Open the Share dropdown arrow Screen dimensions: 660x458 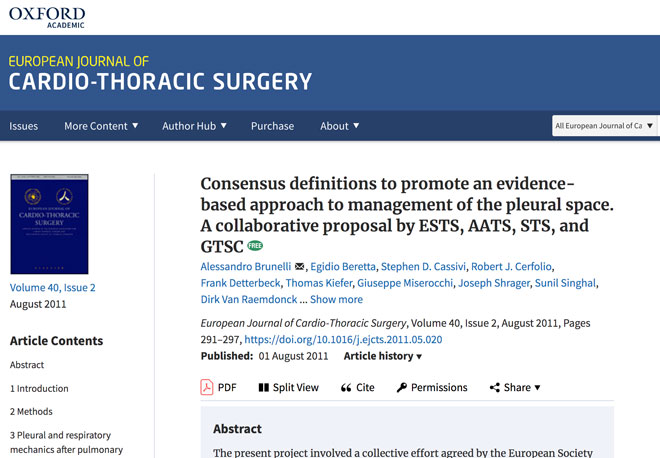pos(538,388)
